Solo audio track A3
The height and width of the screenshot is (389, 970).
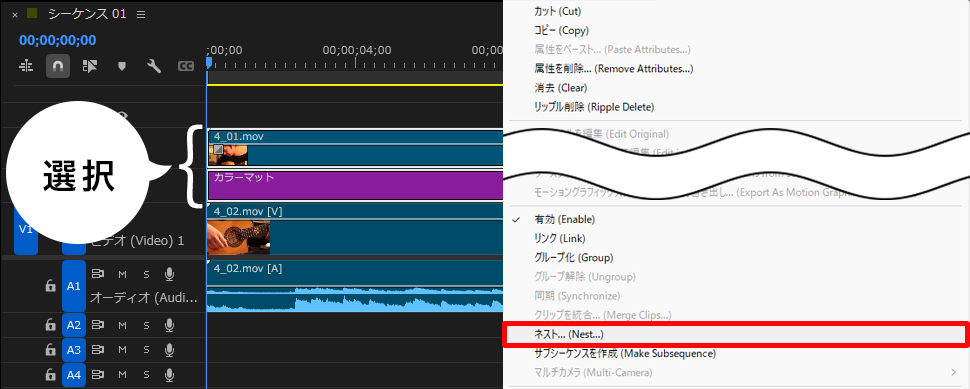147,351
